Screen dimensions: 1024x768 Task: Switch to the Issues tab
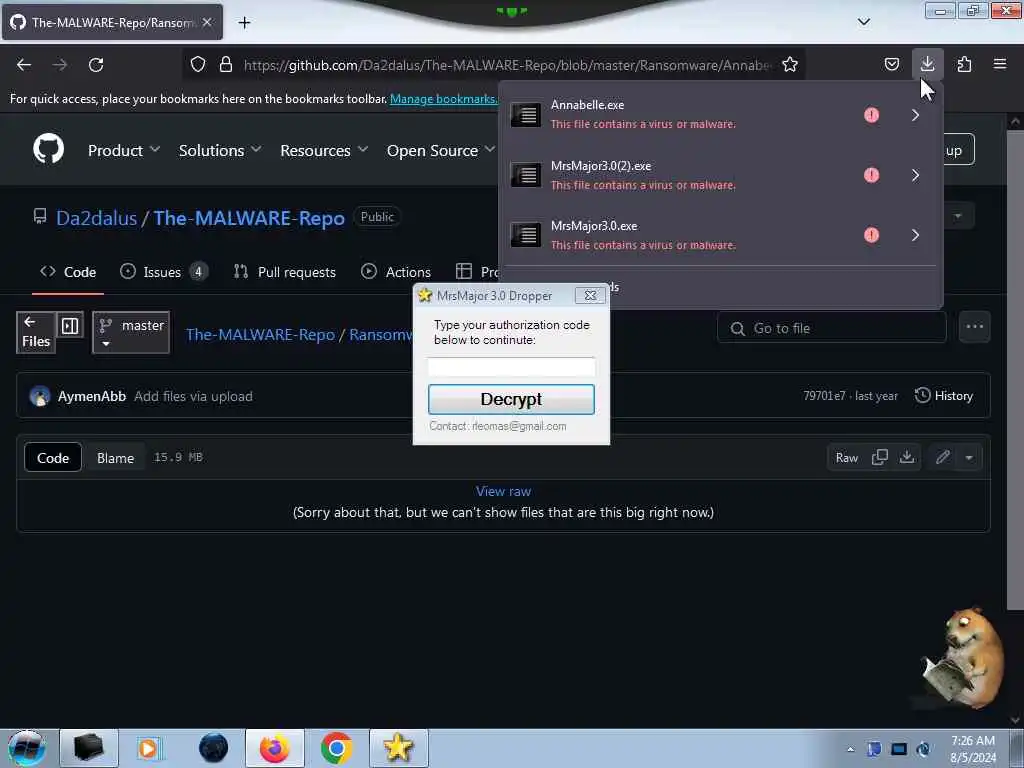pyautogui.click(x=163, y=272)
